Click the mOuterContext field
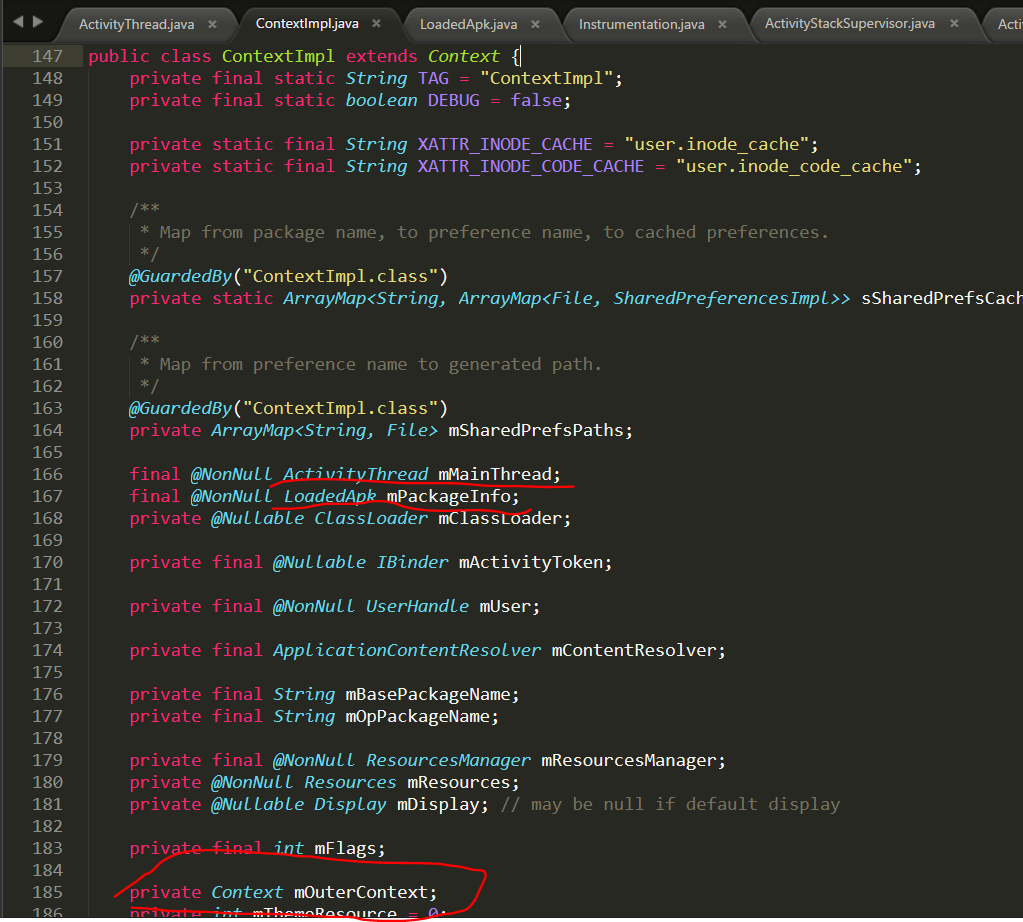Screen dimensions: 1023x922 pyautogui.click(x=361, y=893)
